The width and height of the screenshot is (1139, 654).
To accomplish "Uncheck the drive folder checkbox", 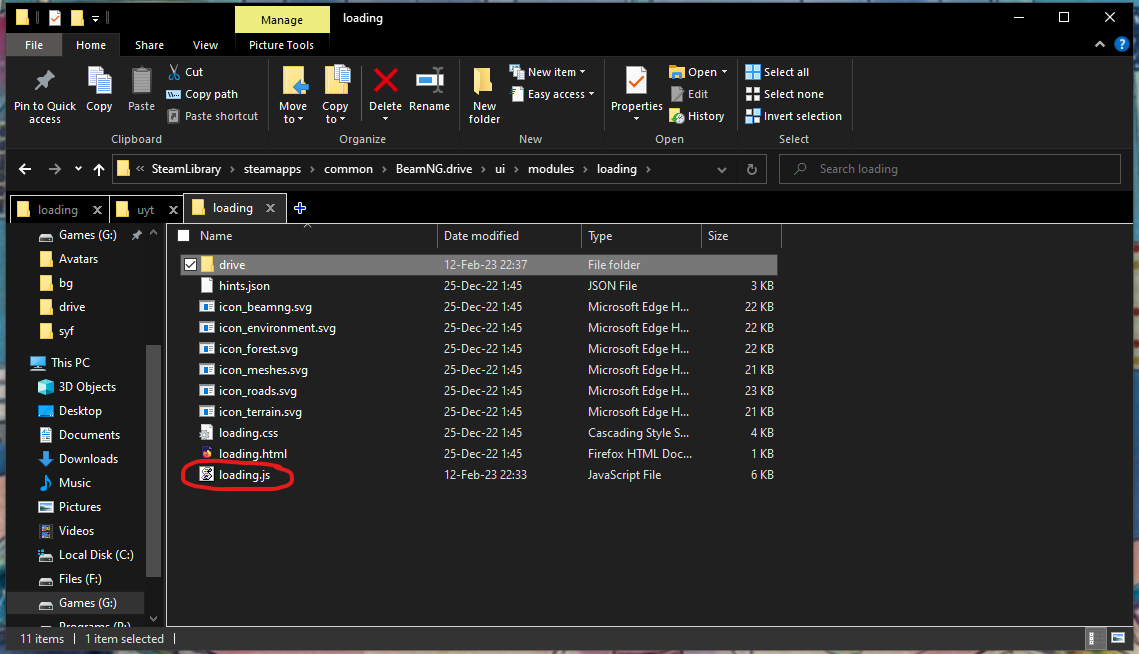I will 190,265.
